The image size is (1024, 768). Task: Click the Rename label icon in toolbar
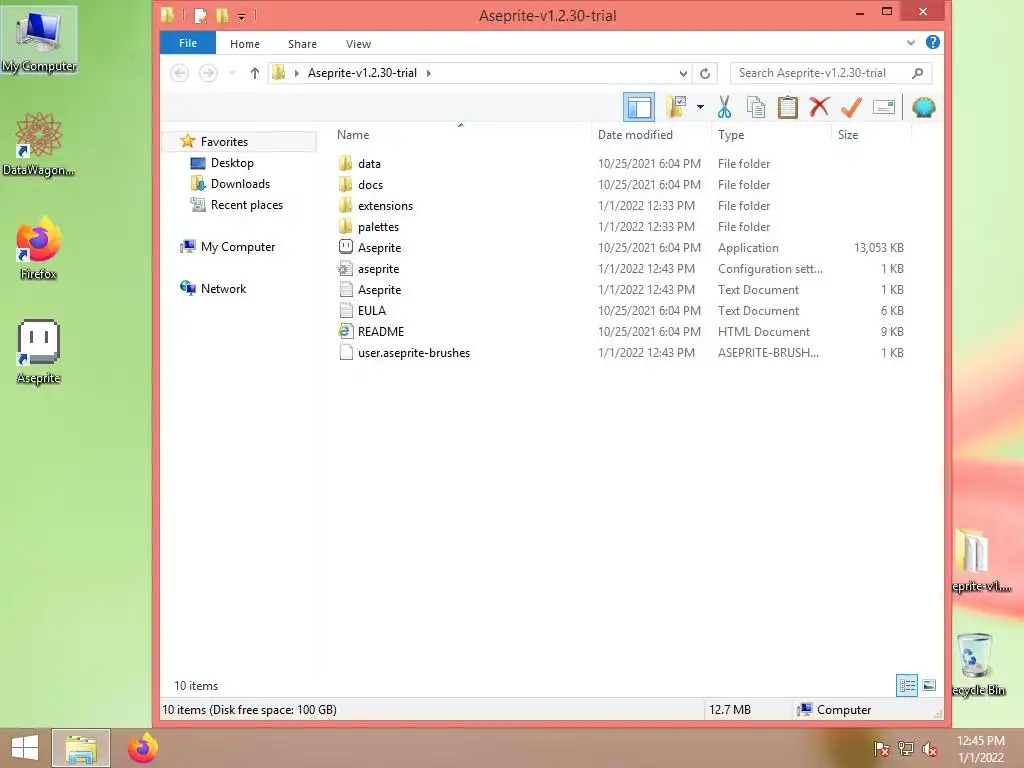pos(883,107)
